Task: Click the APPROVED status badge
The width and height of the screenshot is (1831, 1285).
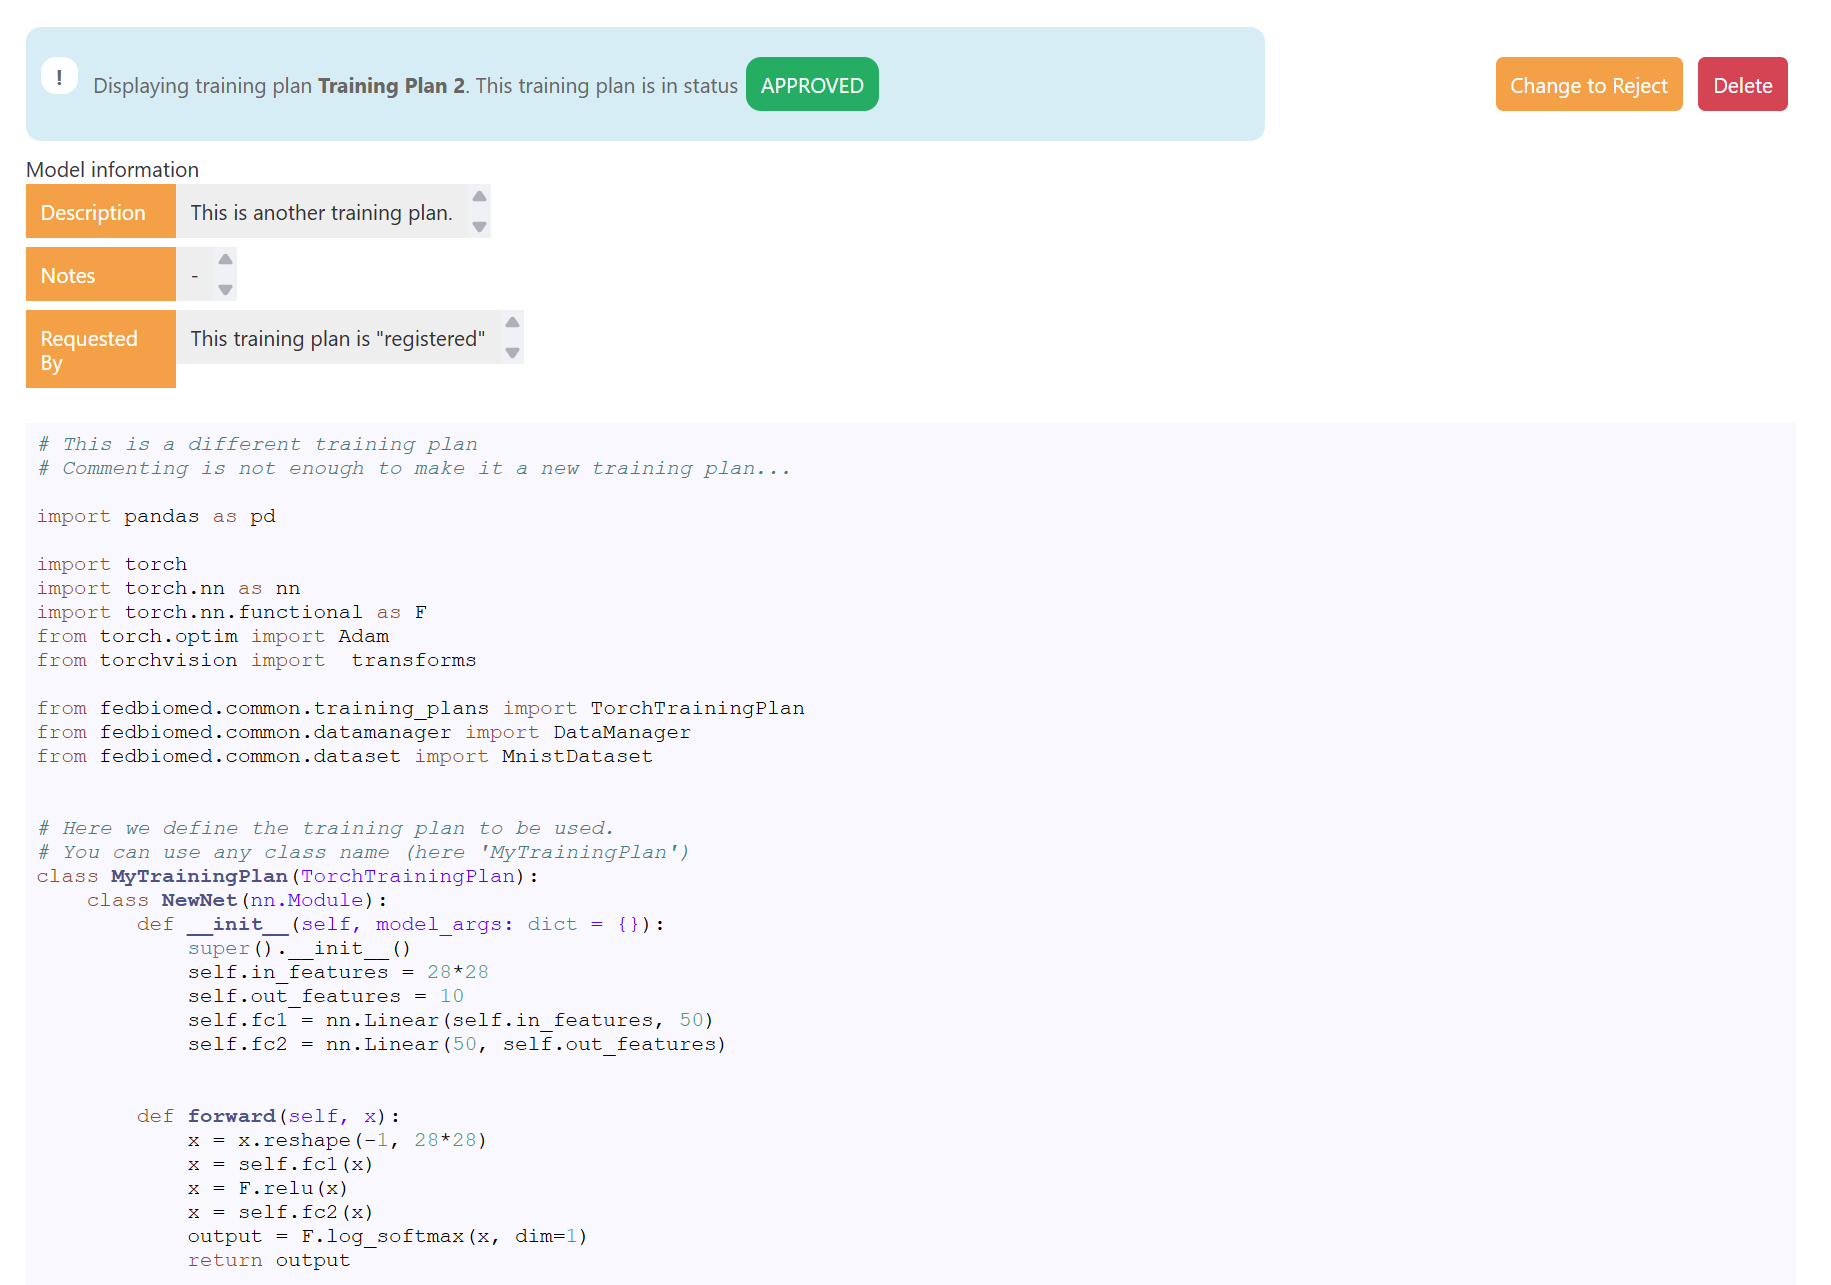Action: (812, 85)
